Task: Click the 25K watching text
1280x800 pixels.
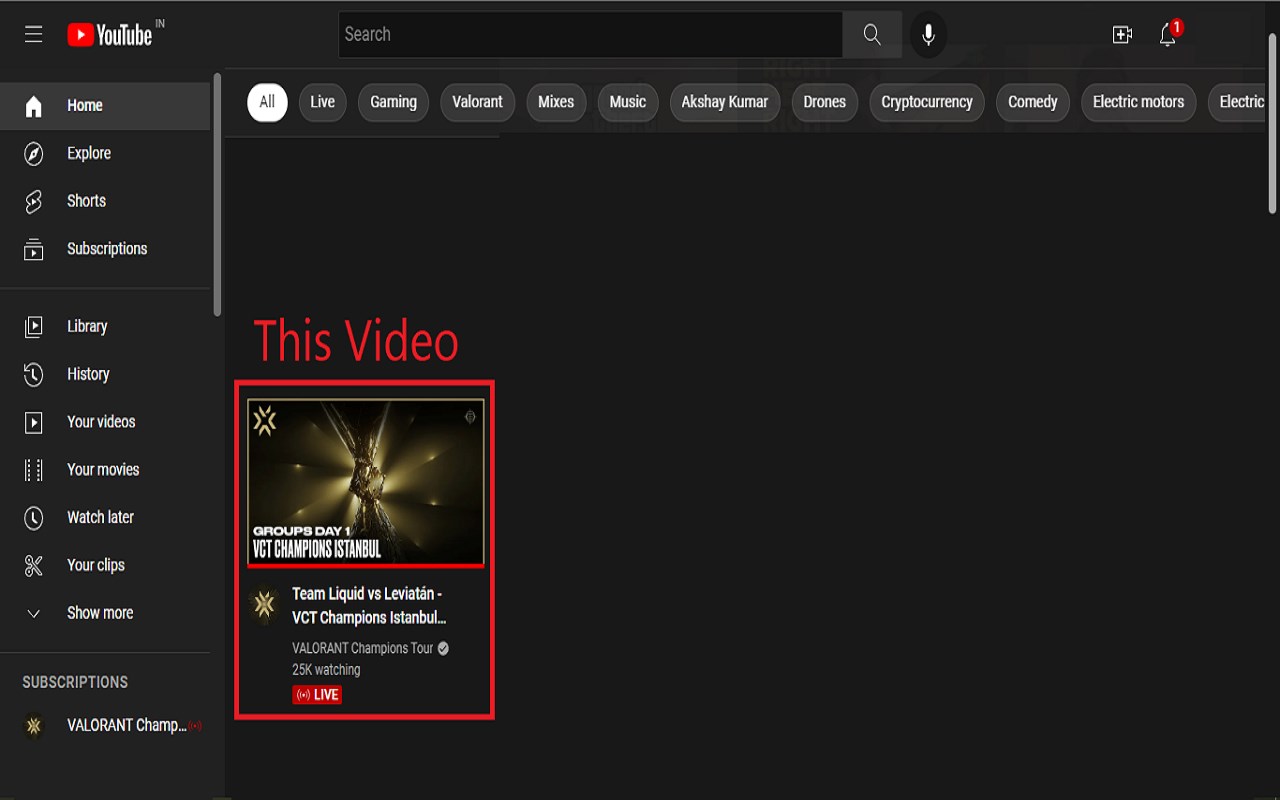Action: click(x=326, y=670)
